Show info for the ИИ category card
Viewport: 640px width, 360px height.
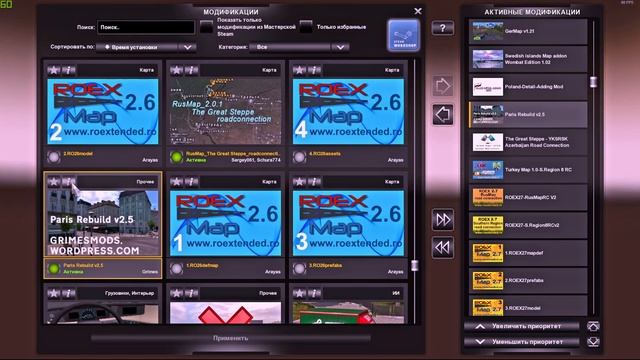pos(314,293)
